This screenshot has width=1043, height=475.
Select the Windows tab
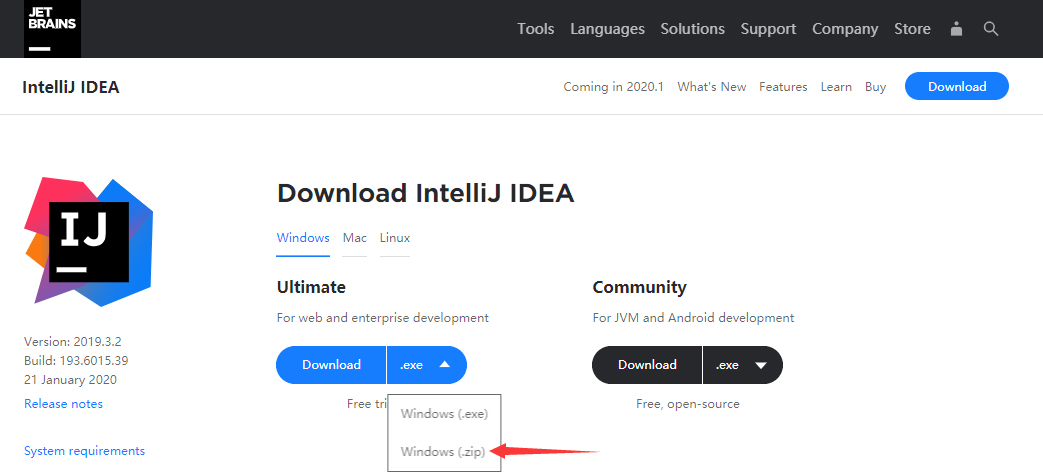[303, 238]
